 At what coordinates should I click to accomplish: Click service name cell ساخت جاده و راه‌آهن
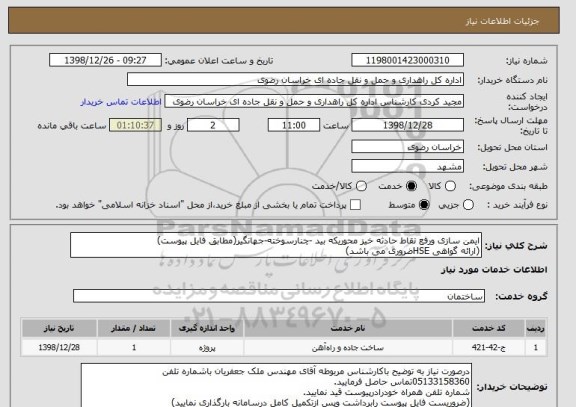(348, 347)
